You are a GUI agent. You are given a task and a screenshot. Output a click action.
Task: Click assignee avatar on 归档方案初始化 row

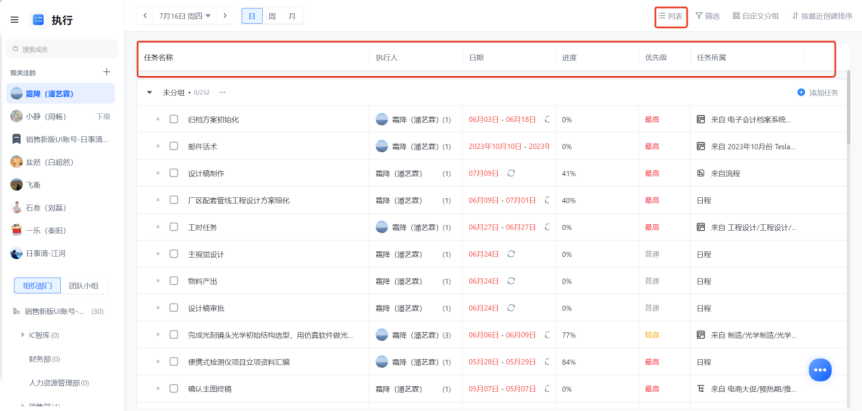point(382,119)
